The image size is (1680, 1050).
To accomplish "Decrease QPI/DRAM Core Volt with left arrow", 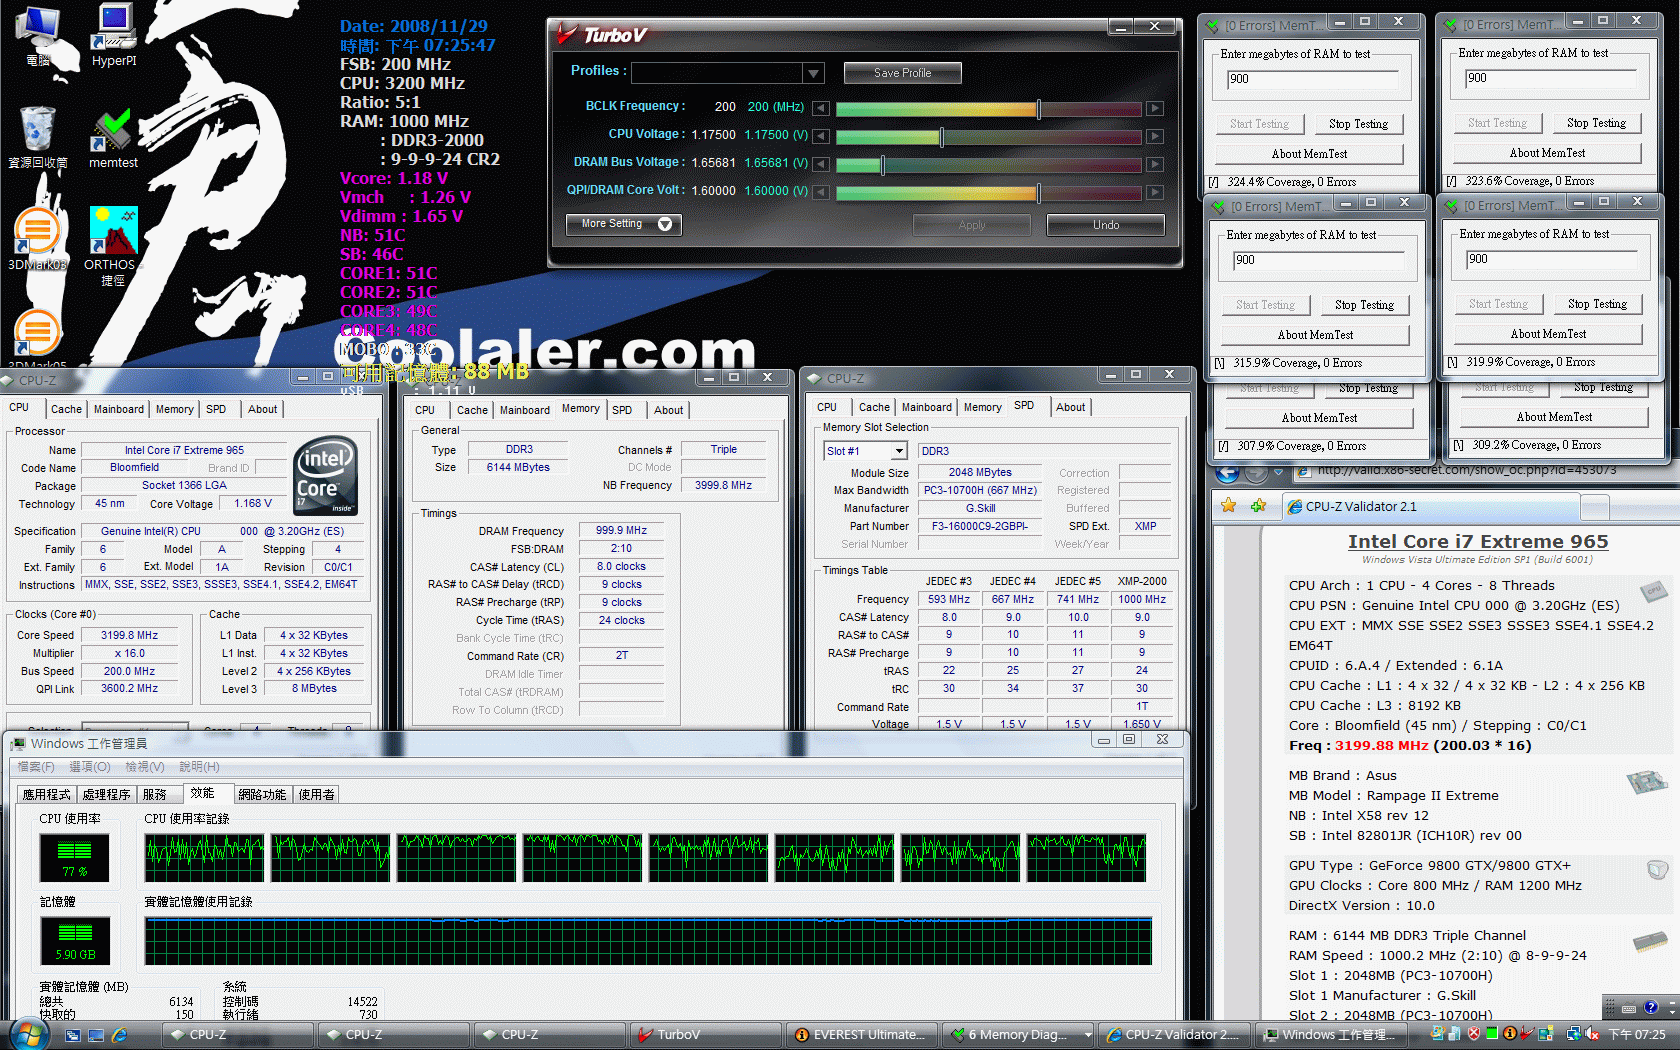I will [820, 191].
